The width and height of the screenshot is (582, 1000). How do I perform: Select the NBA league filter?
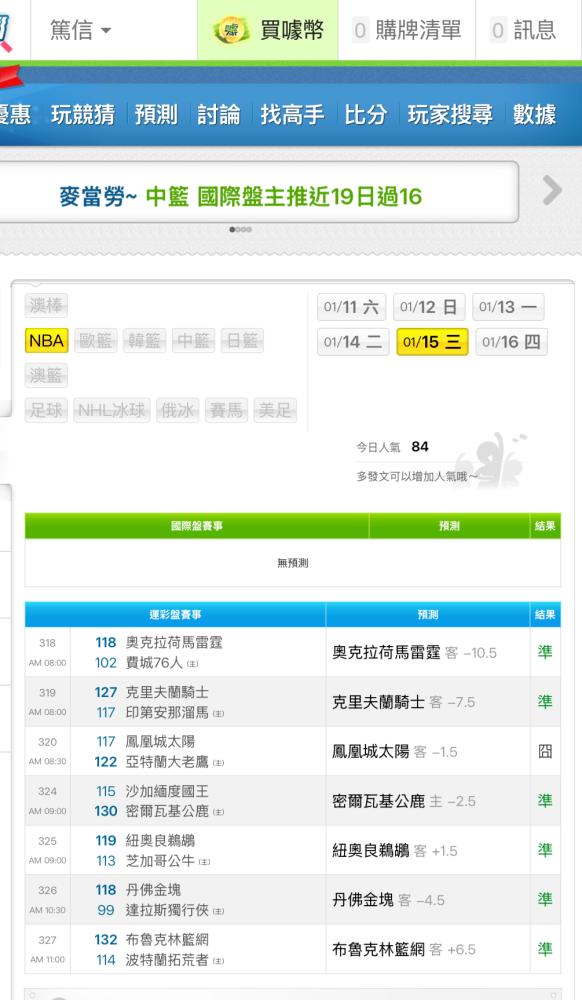47,341
